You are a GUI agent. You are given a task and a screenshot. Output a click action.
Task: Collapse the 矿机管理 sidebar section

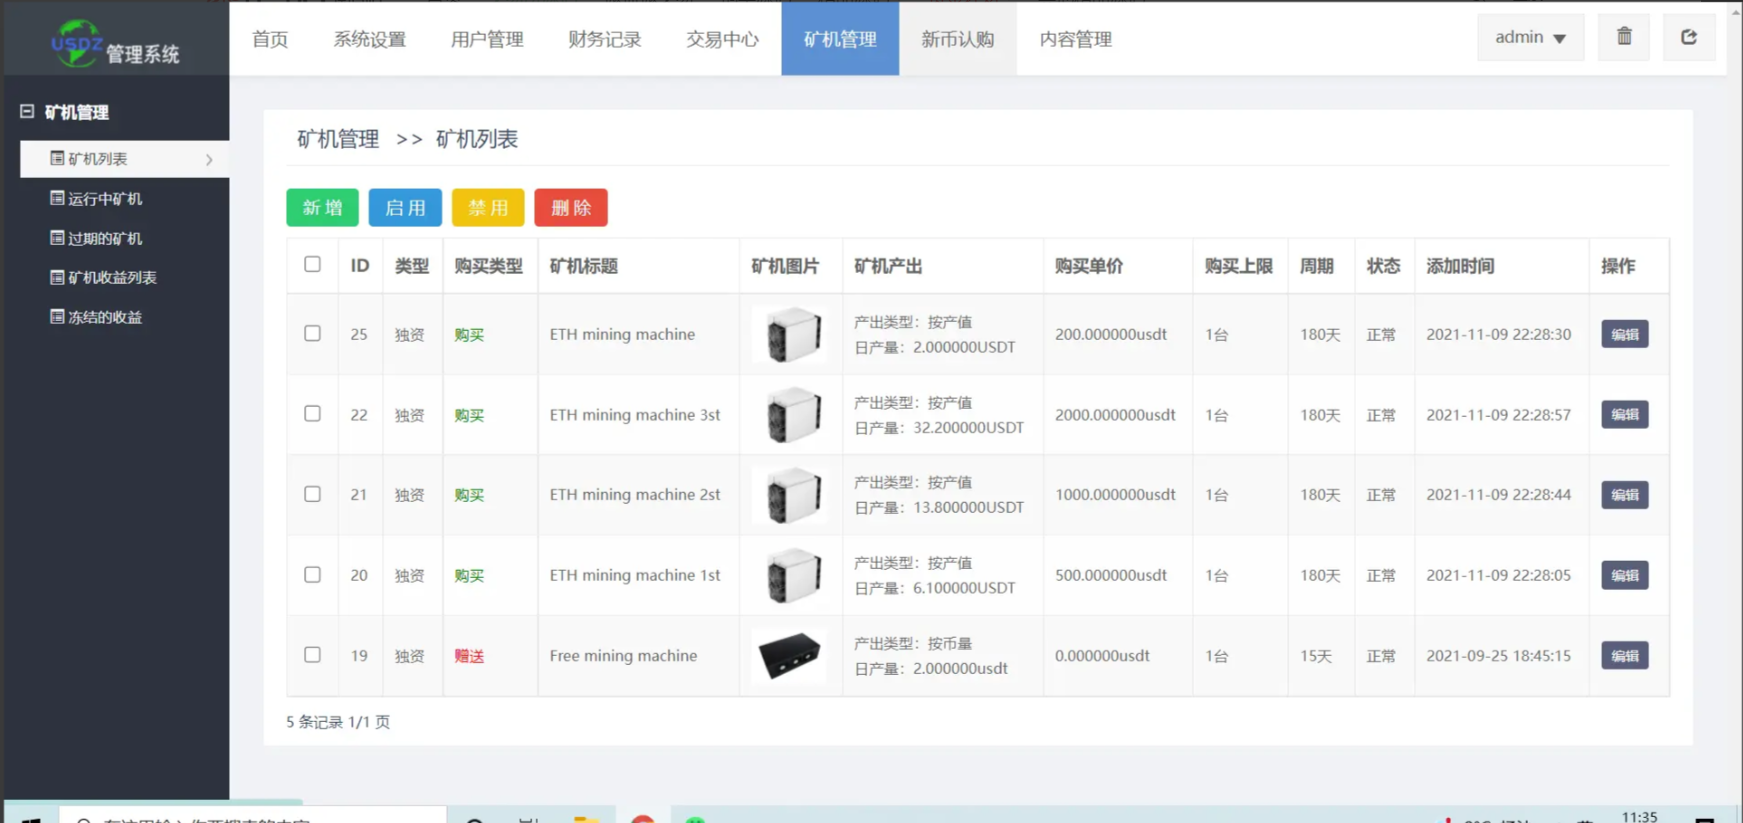tap(27, 112)
